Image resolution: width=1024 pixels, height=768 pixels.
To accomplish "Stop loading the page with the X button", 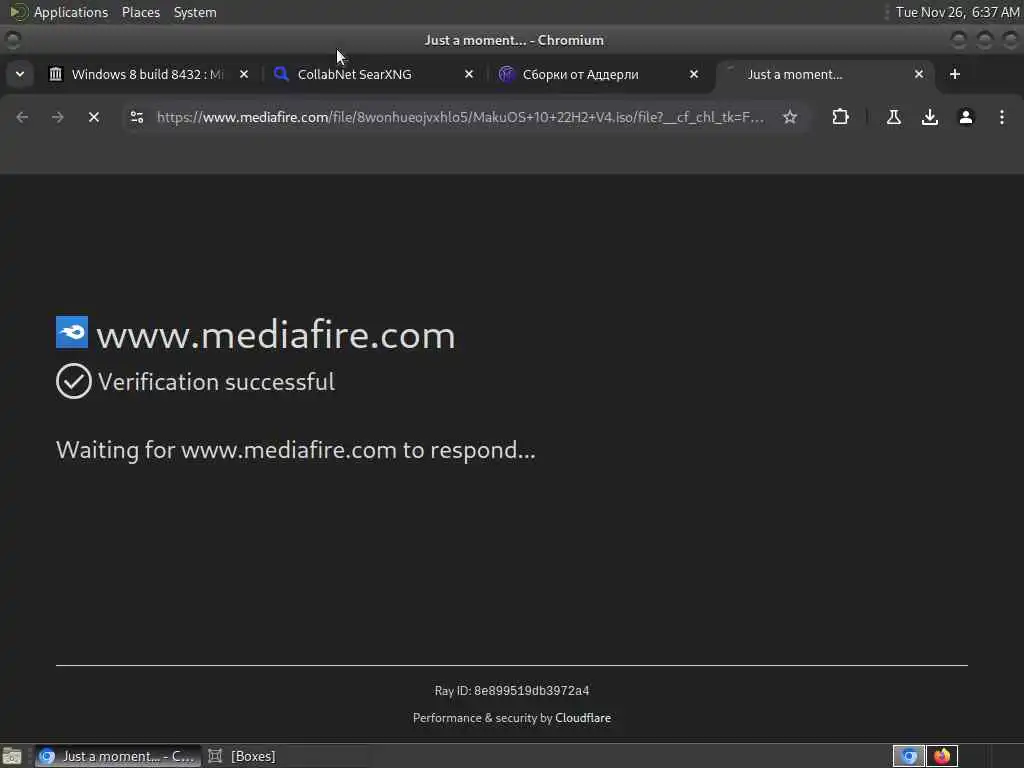I will coord(94,117).
